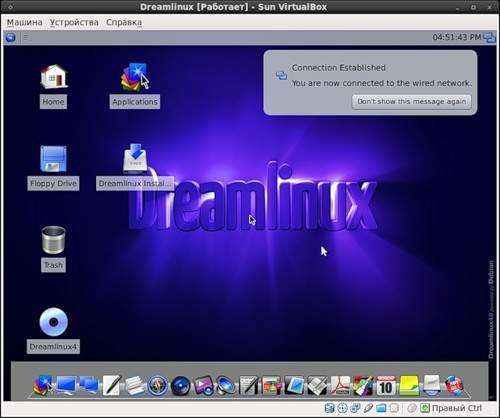Open the calendar icon showing 10 in the dock
The image size is (500, 418).
386,386
